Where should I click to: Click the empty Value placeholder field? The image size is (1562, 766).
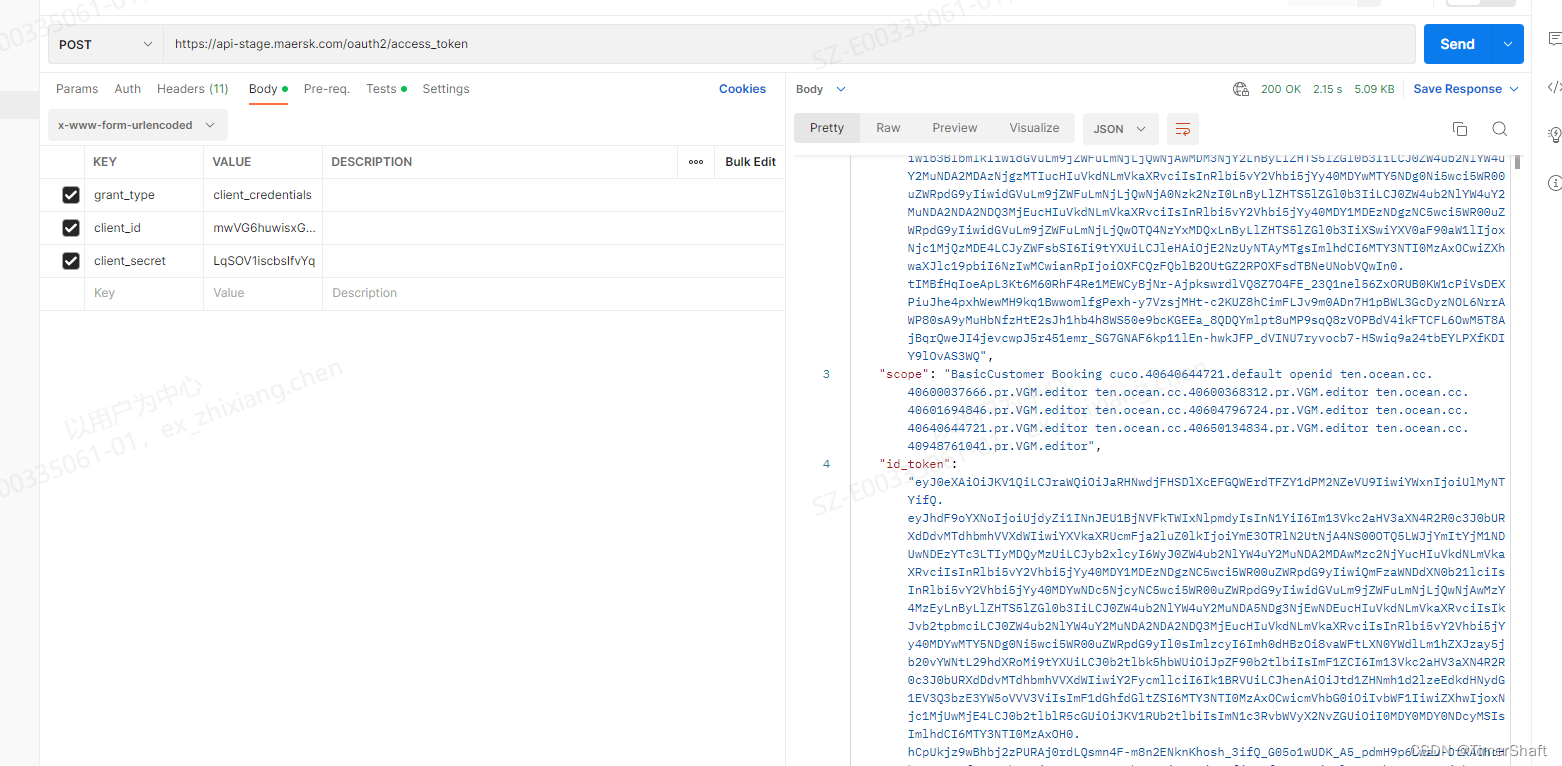pyautogui.click(x=262, y=294)
